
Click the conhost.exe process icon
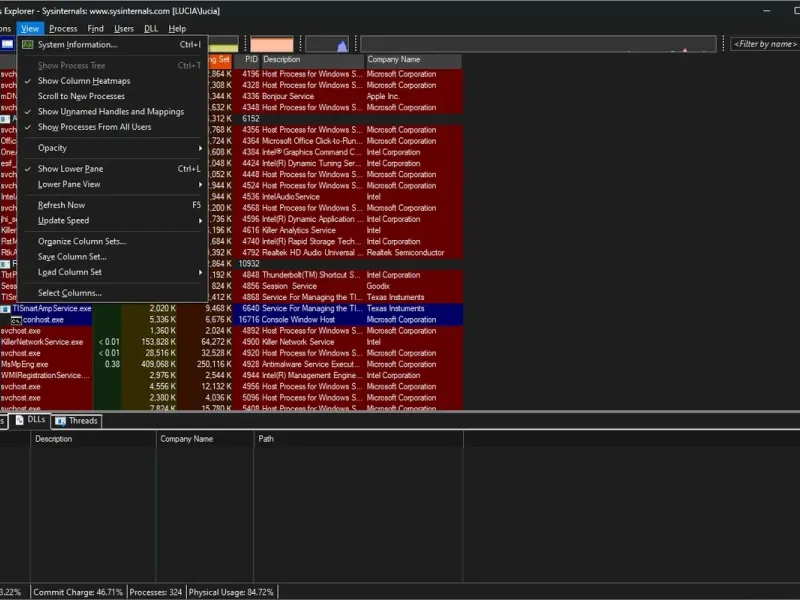[16, 320]
